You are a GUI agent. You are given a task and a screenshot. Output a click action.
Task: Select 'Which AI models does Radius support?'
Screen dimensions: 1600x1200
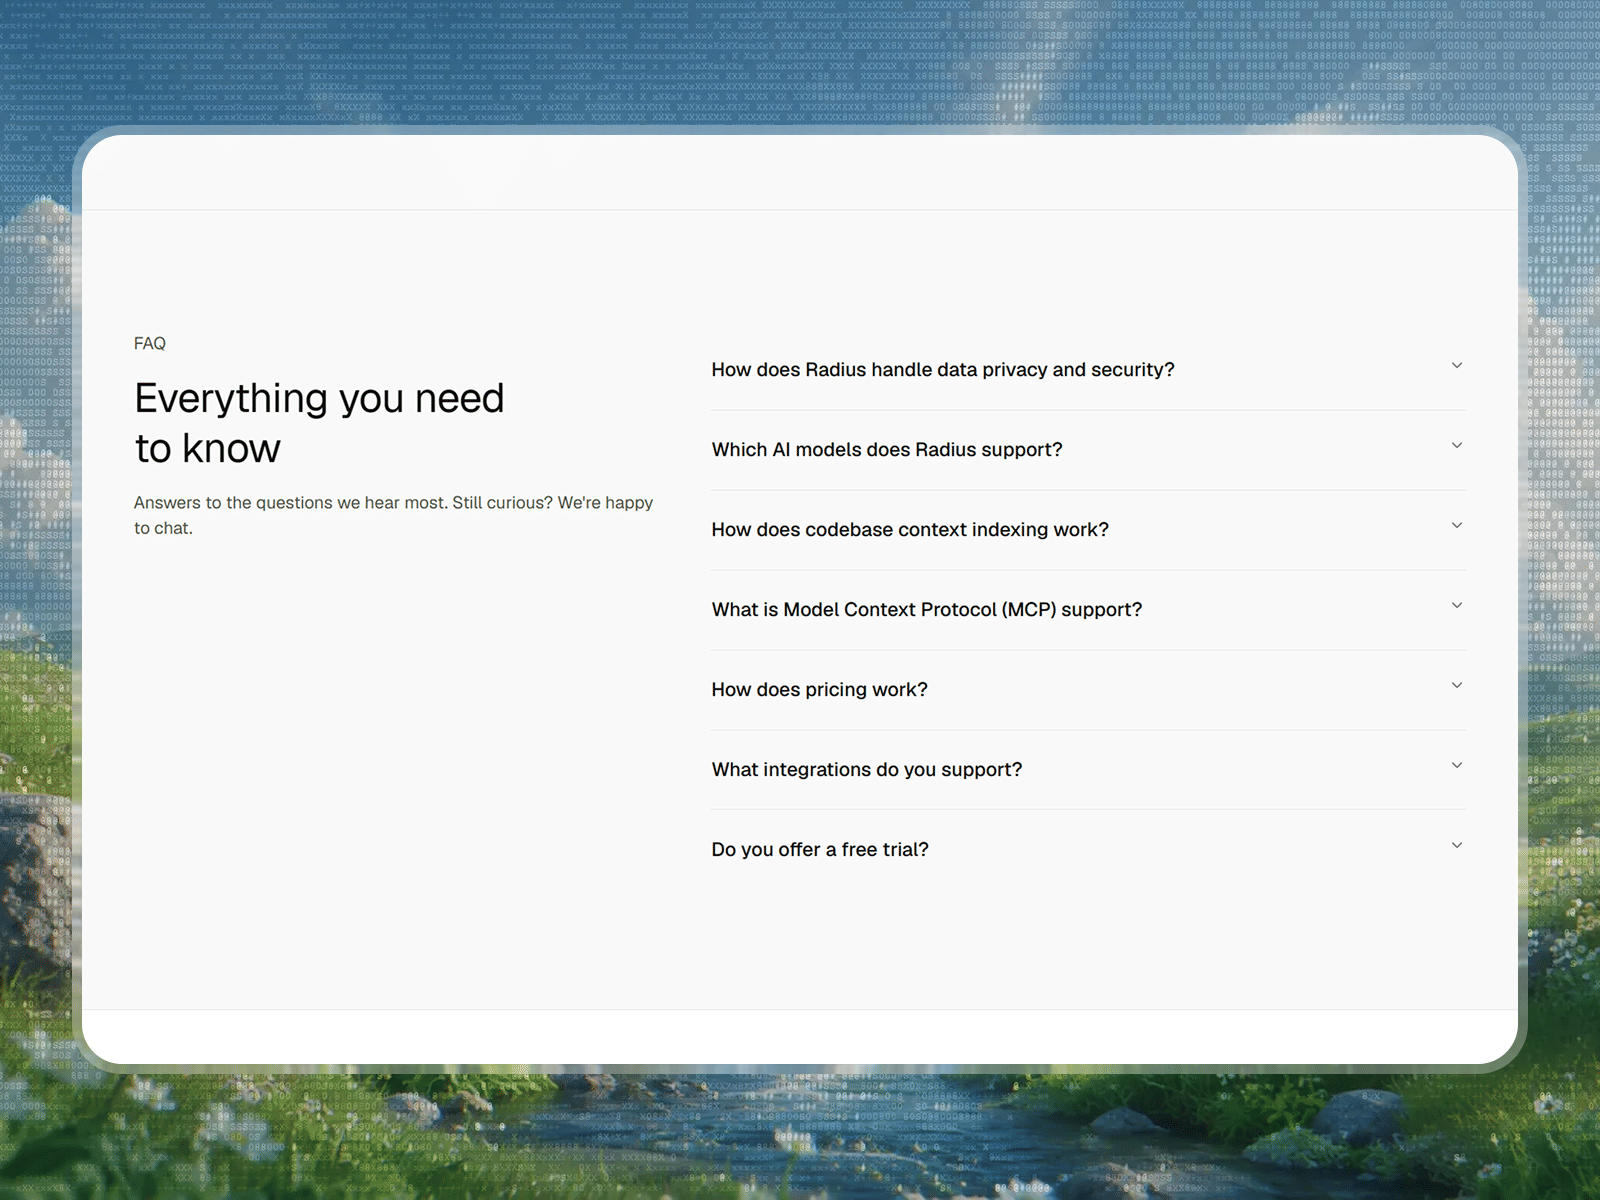point(887,450)
